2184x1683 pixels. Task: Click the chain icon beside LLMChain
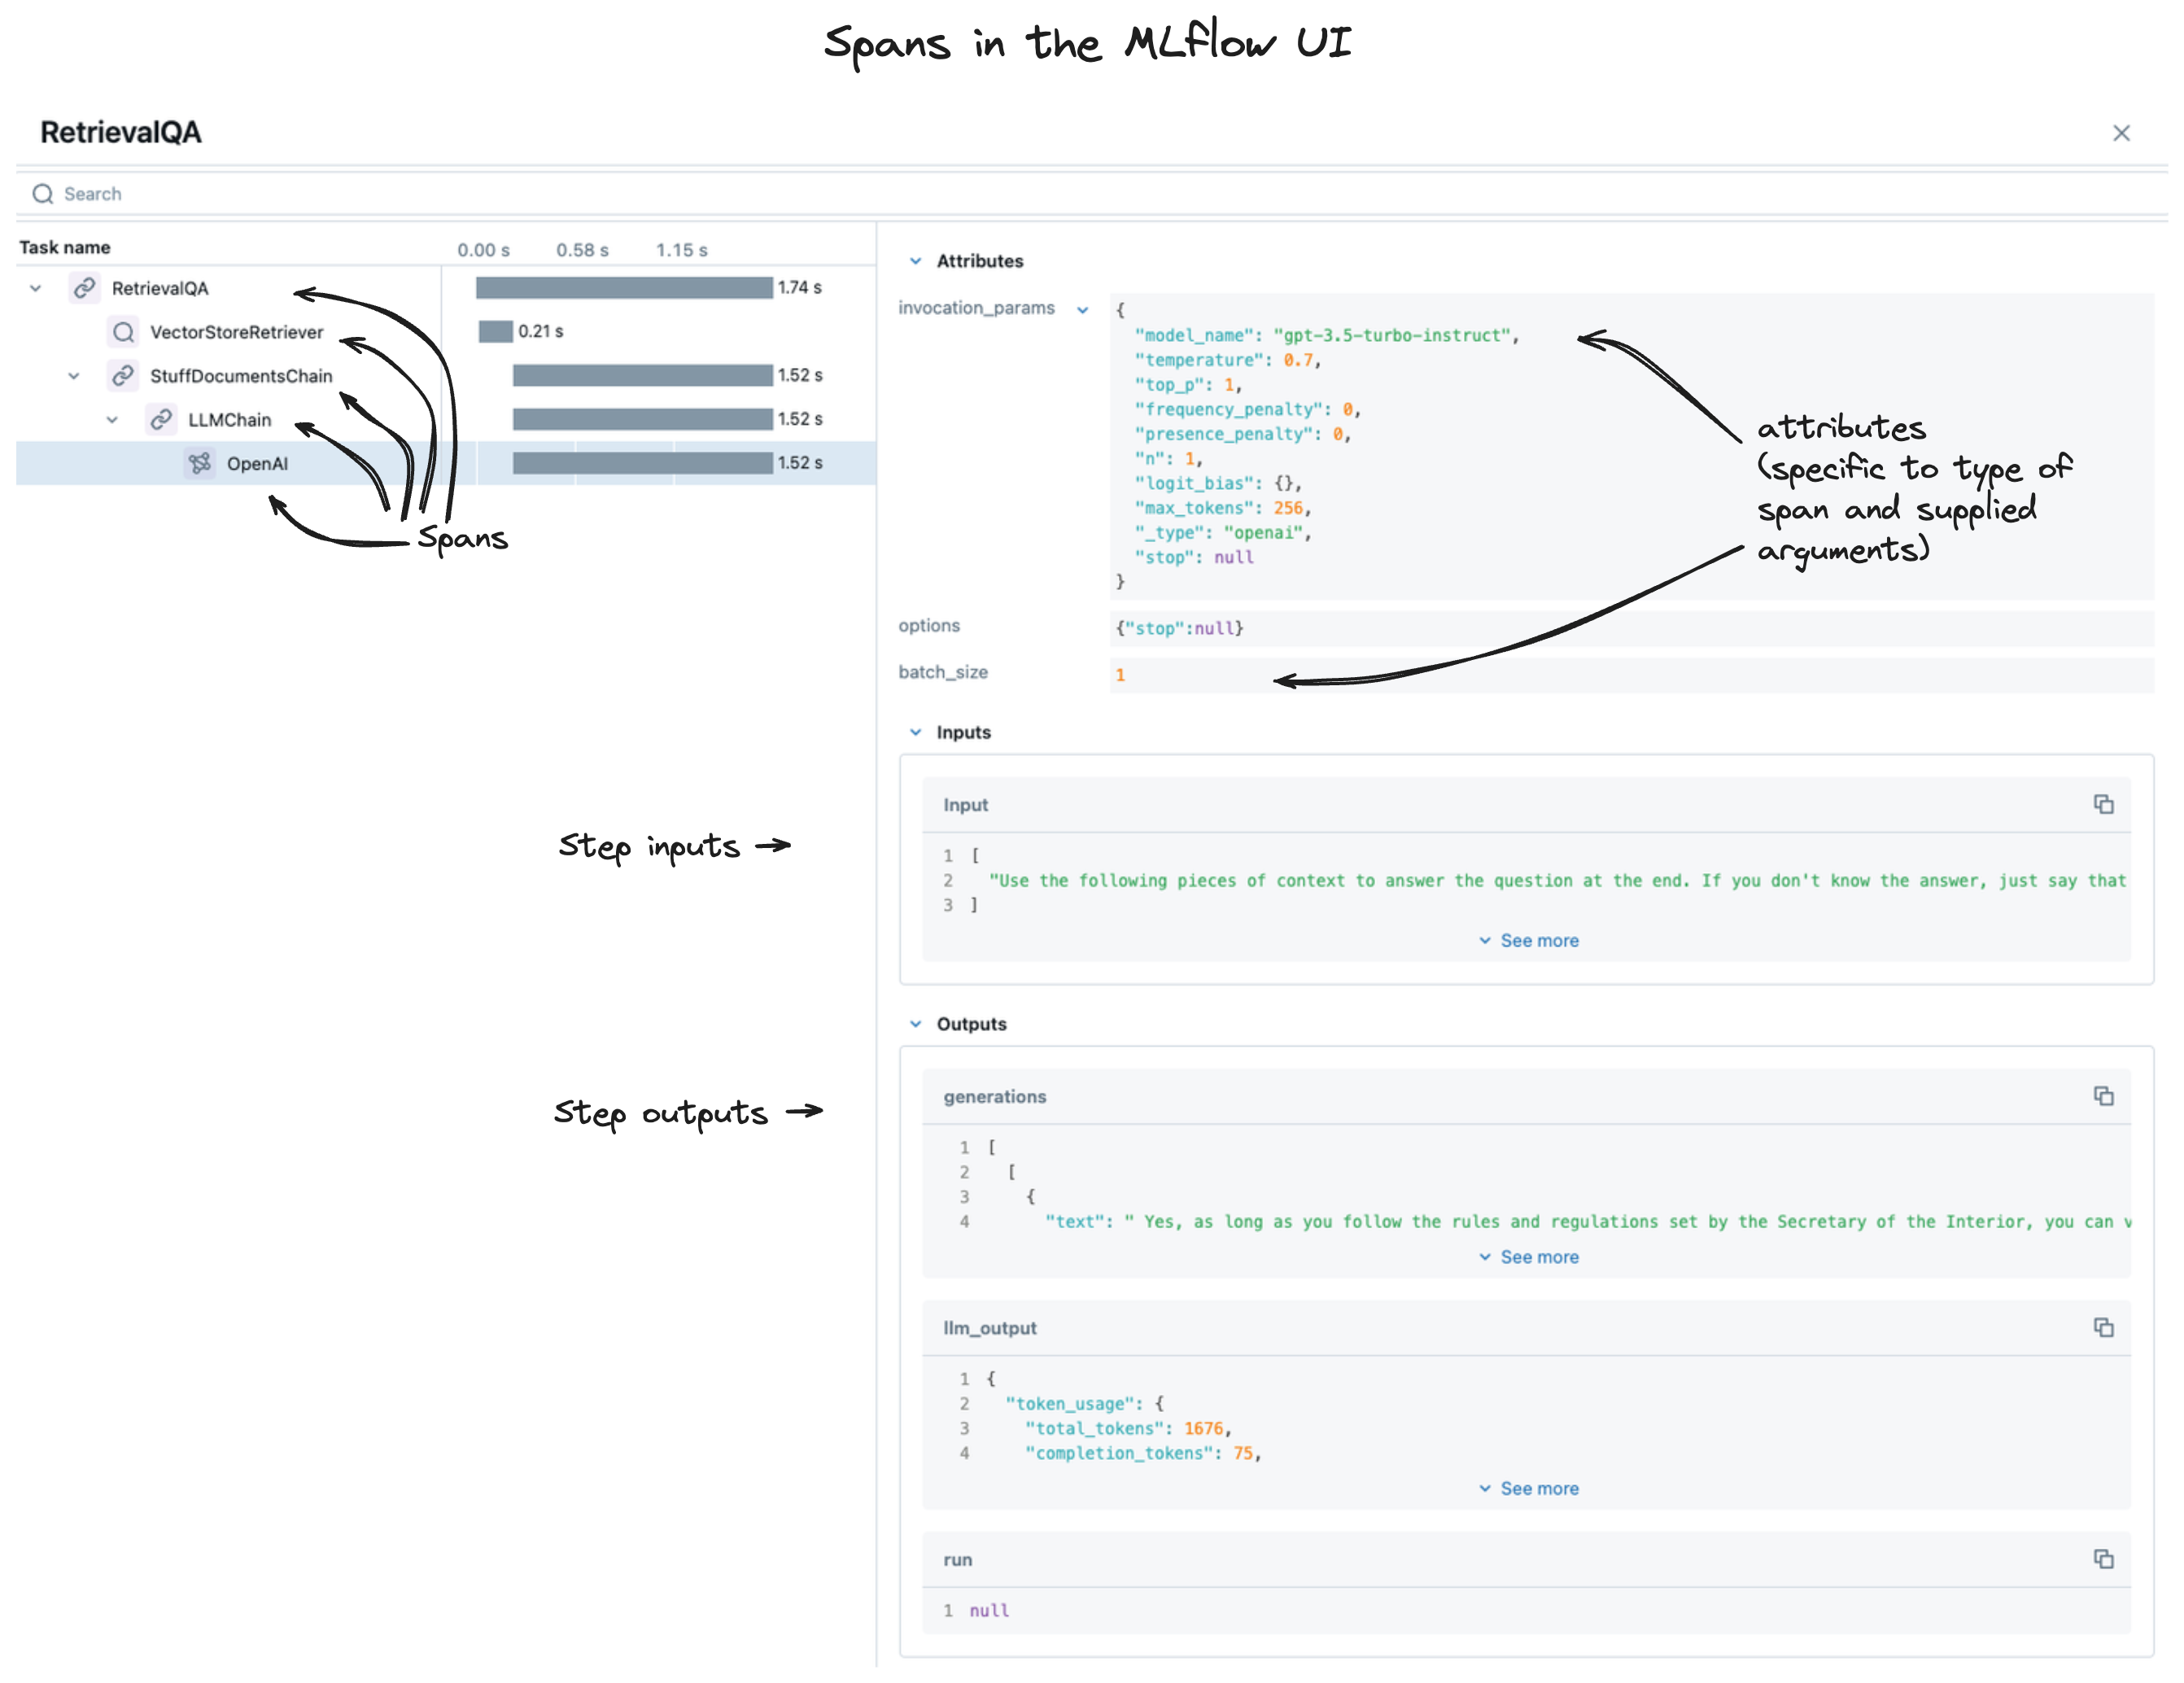[161, 419]
